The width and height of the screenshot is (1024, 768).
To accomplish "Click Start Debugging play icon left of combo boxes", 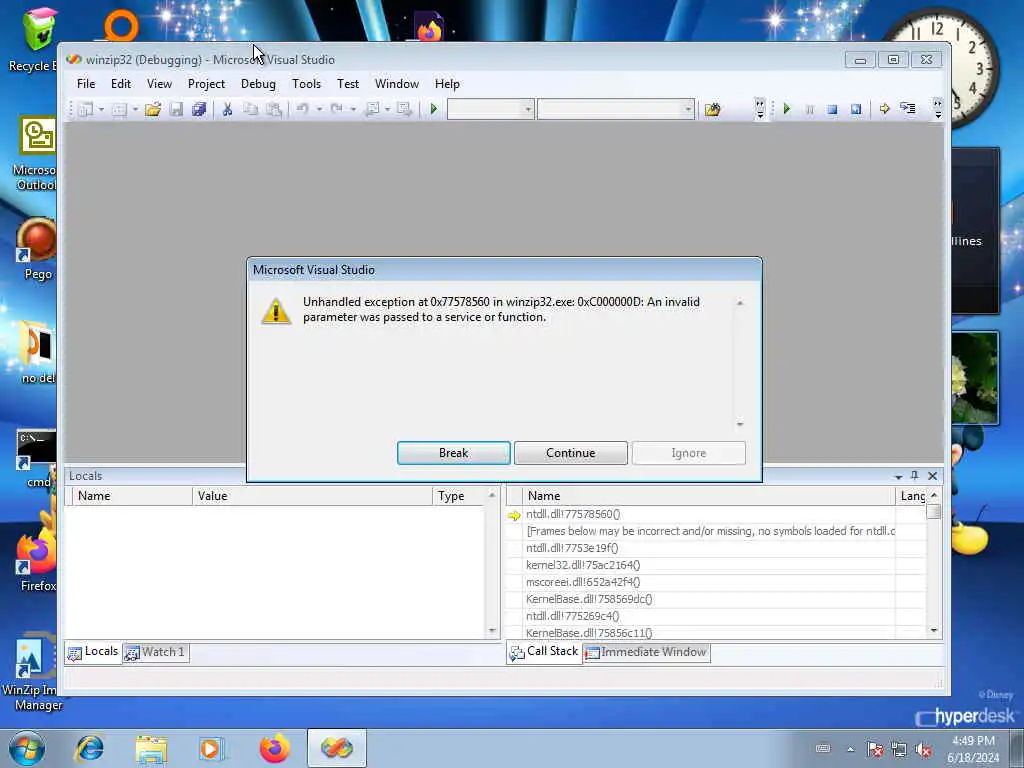I will tap(434, 109).
